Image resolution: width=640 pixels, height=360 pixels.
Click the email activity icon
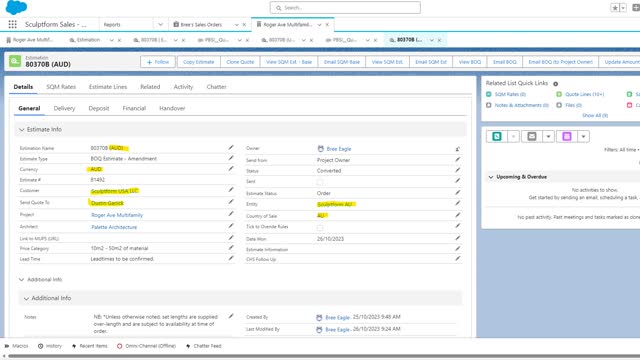tap(532, 136)
